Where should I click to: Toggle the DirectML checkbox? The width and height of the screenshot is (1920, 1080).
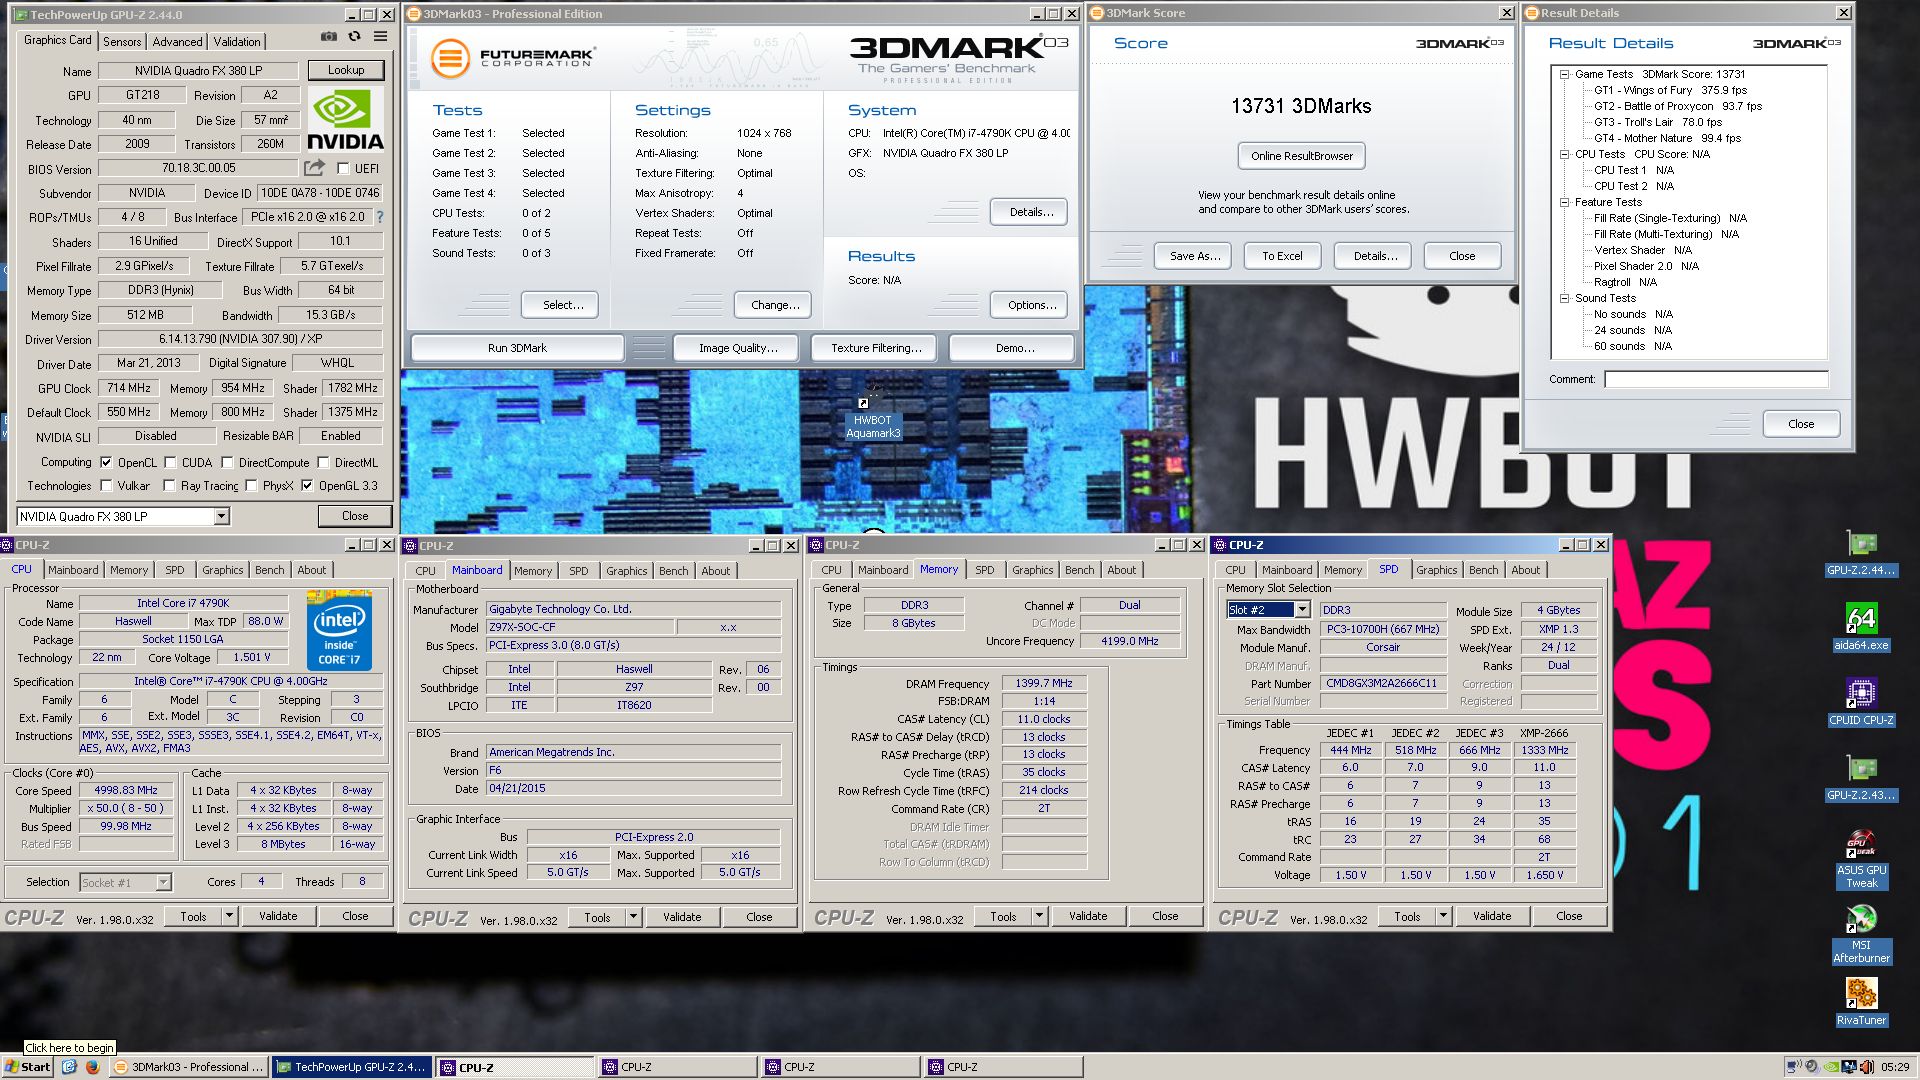323,463
